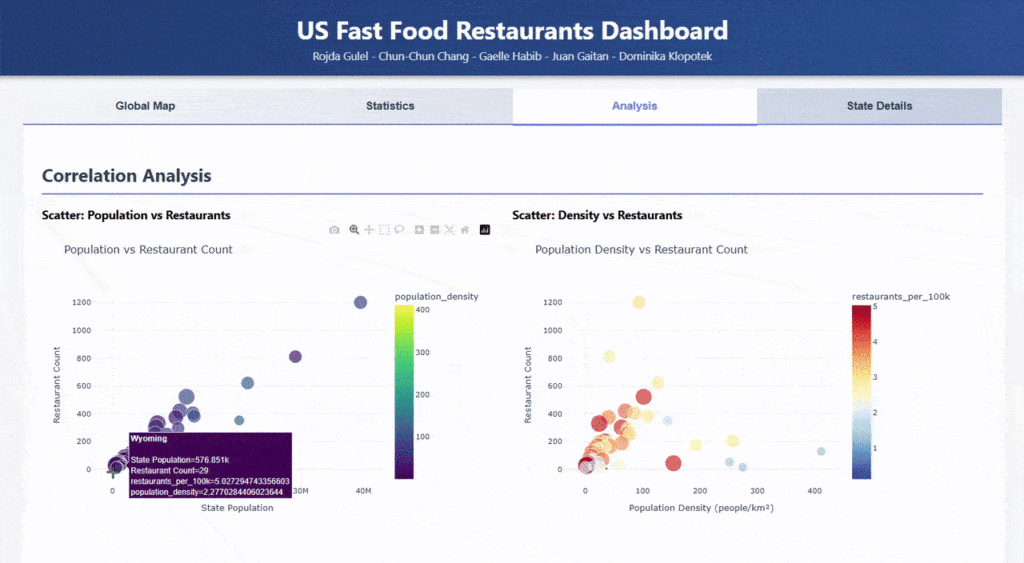Click the Zoom In plus icon

coord(419,230)
